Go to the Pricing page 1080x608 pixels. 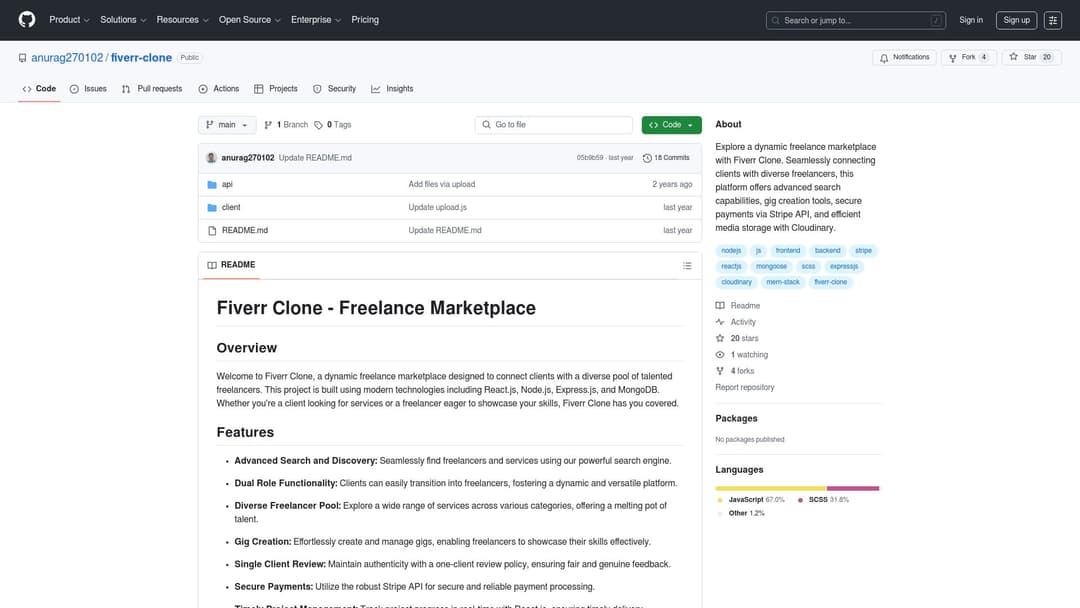(x=365, y=20)
